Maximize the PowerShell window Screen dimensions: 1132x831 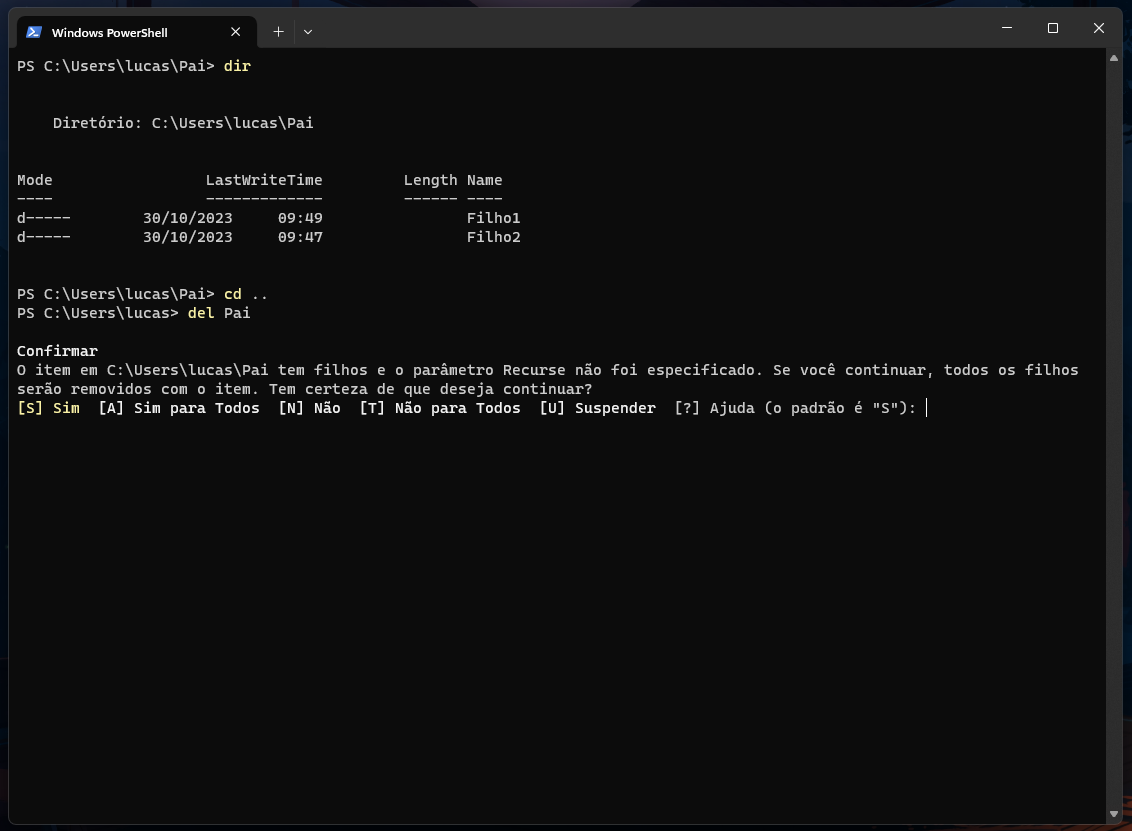1053,28
